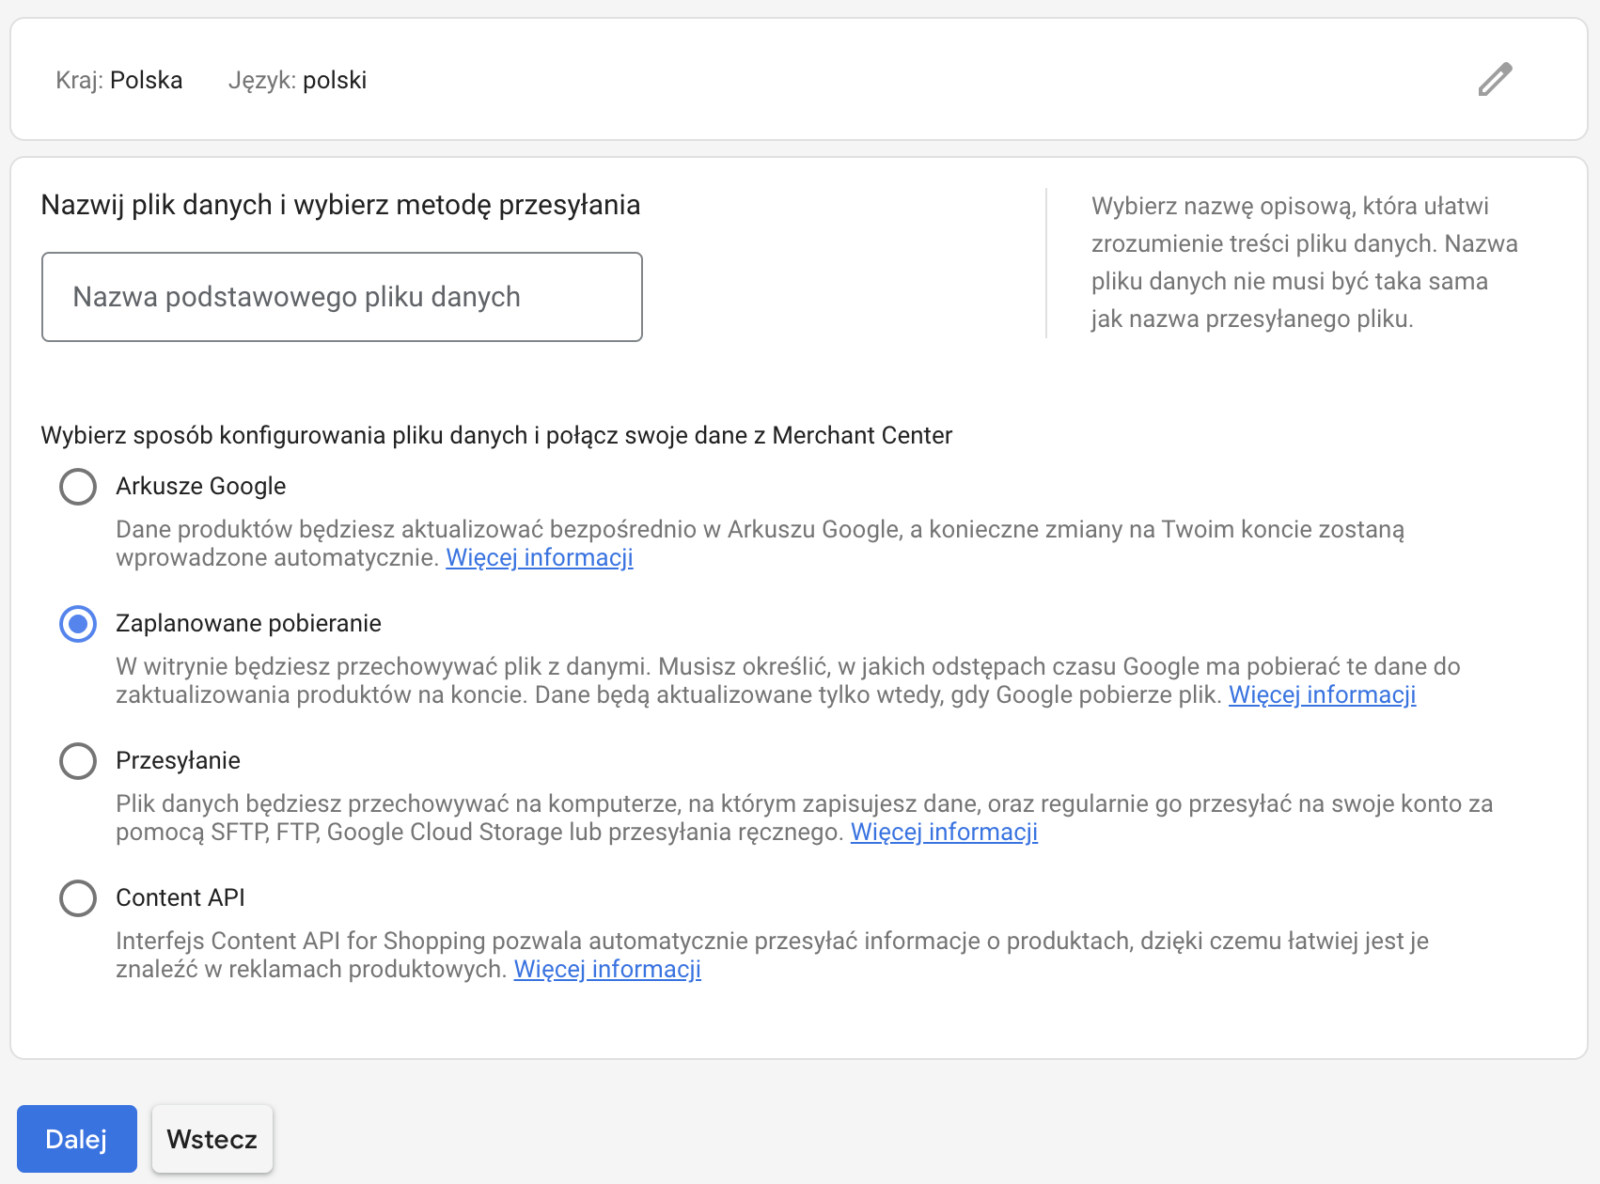
Task: Click the help text about choosing a descriptive name
Action: coord(1303,262)
